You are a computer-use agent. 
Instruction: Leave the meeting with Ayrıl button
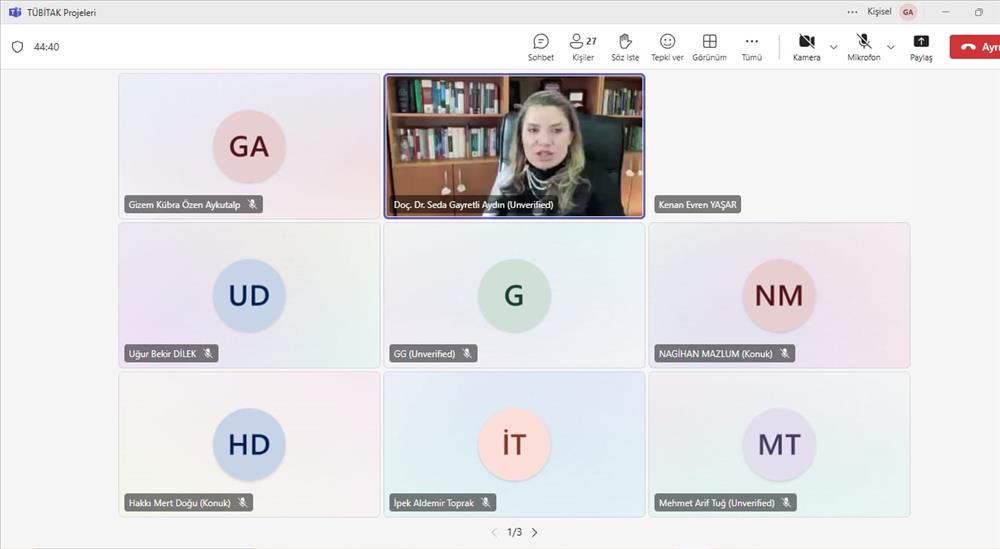(x=975, y=47)
